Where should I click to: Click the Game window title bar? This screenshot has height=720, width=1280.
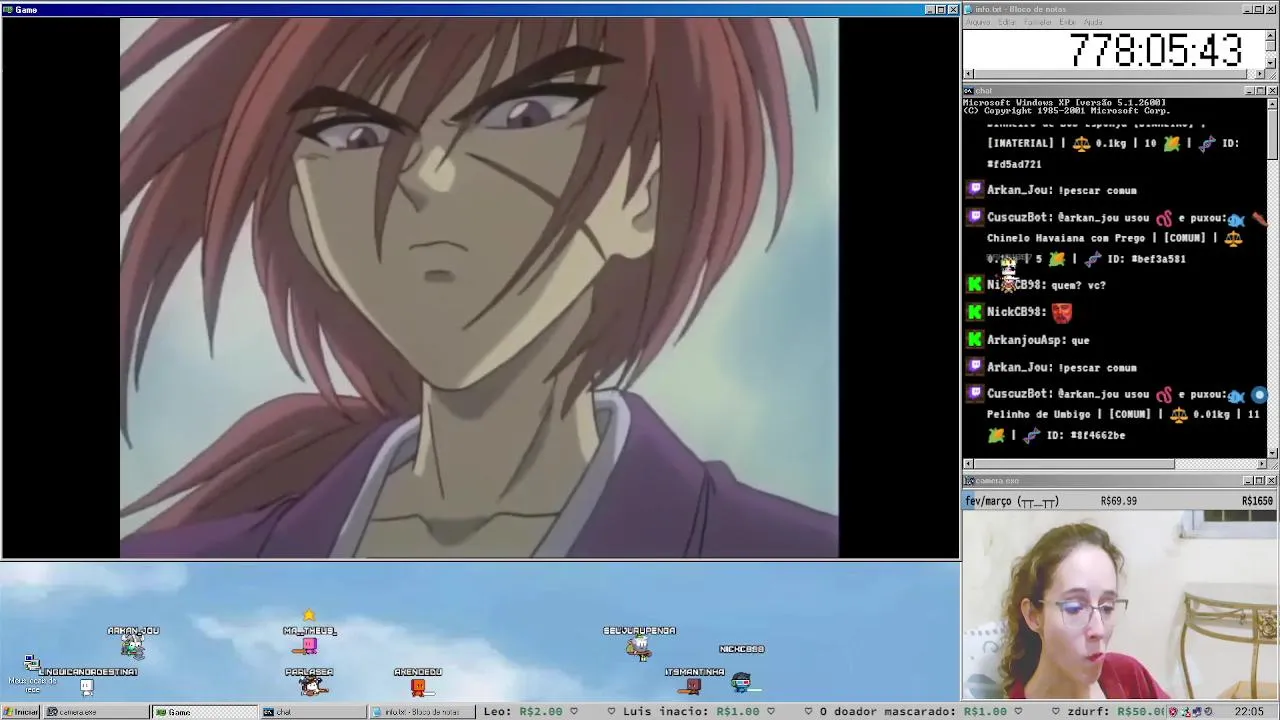[x=480, y=9]
